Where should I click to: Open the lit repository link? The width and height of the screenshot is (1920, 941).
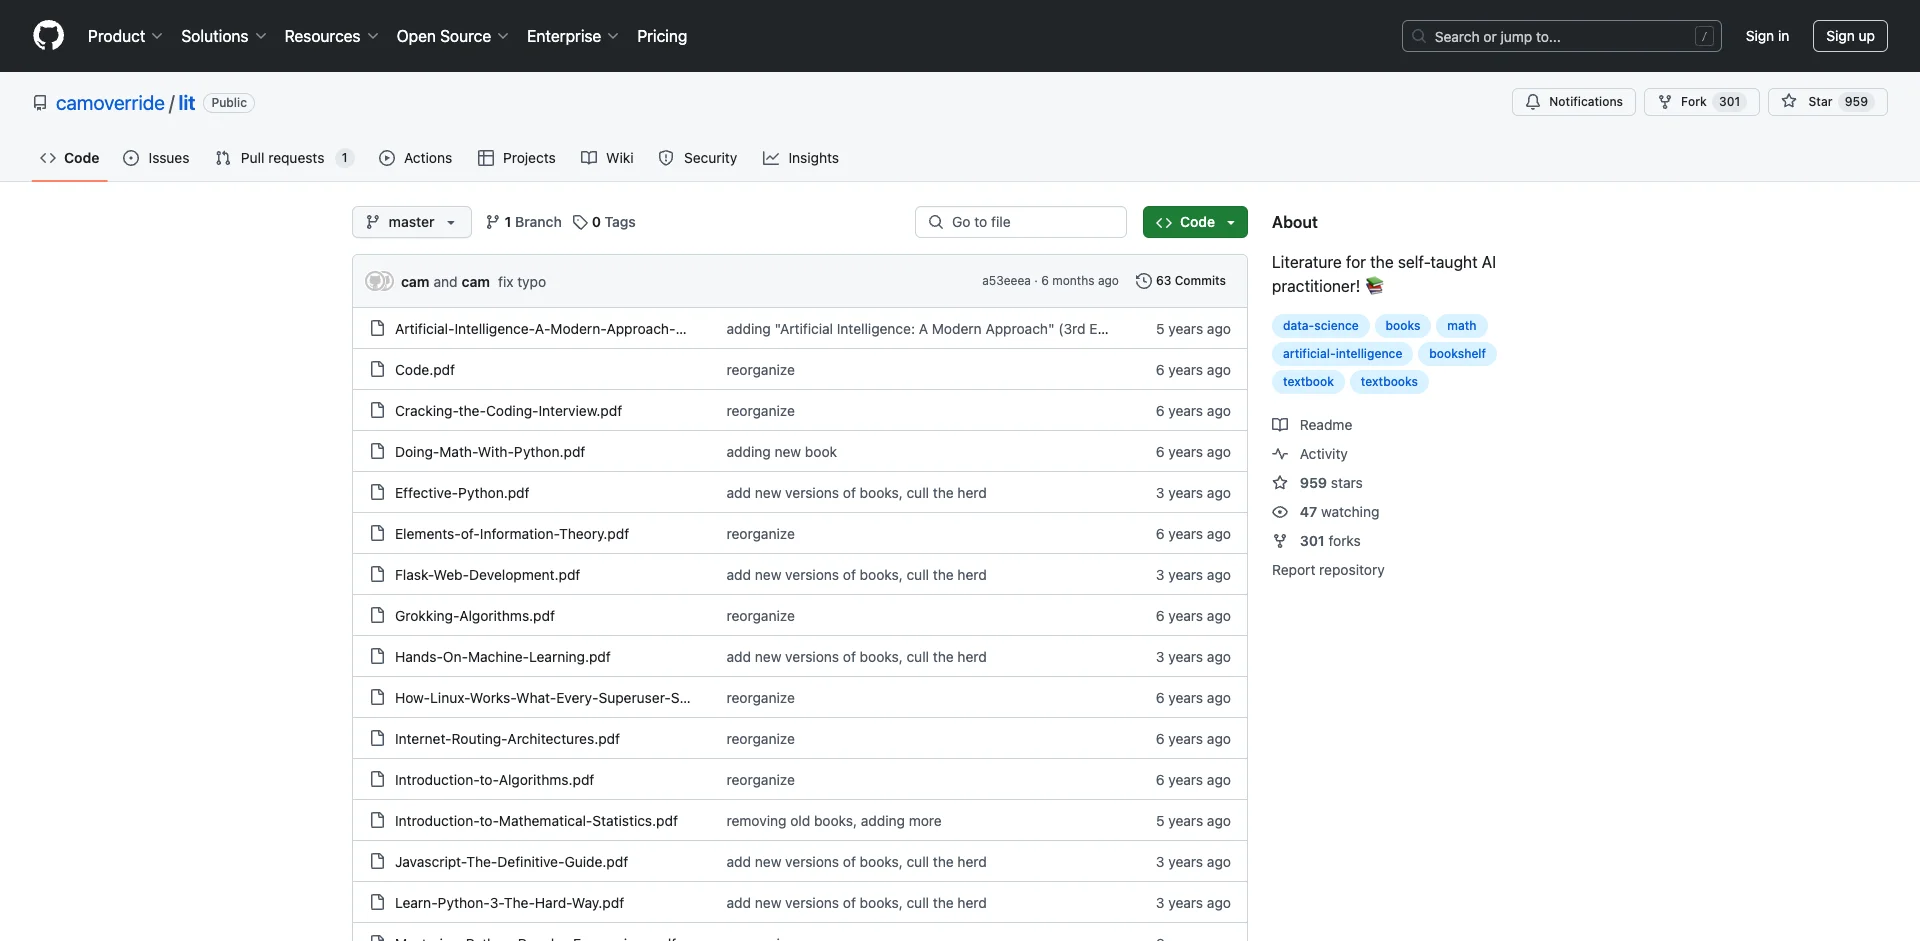[187, 103]
